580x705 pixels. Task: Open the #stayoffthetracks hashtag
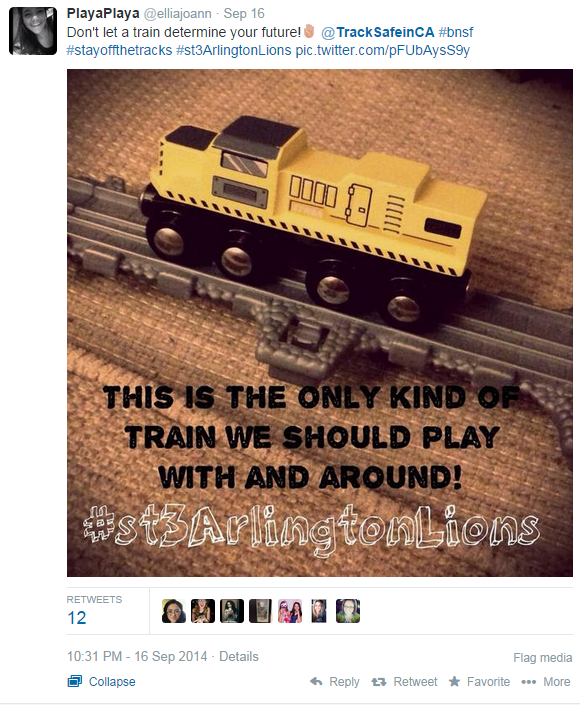point(120,50)
